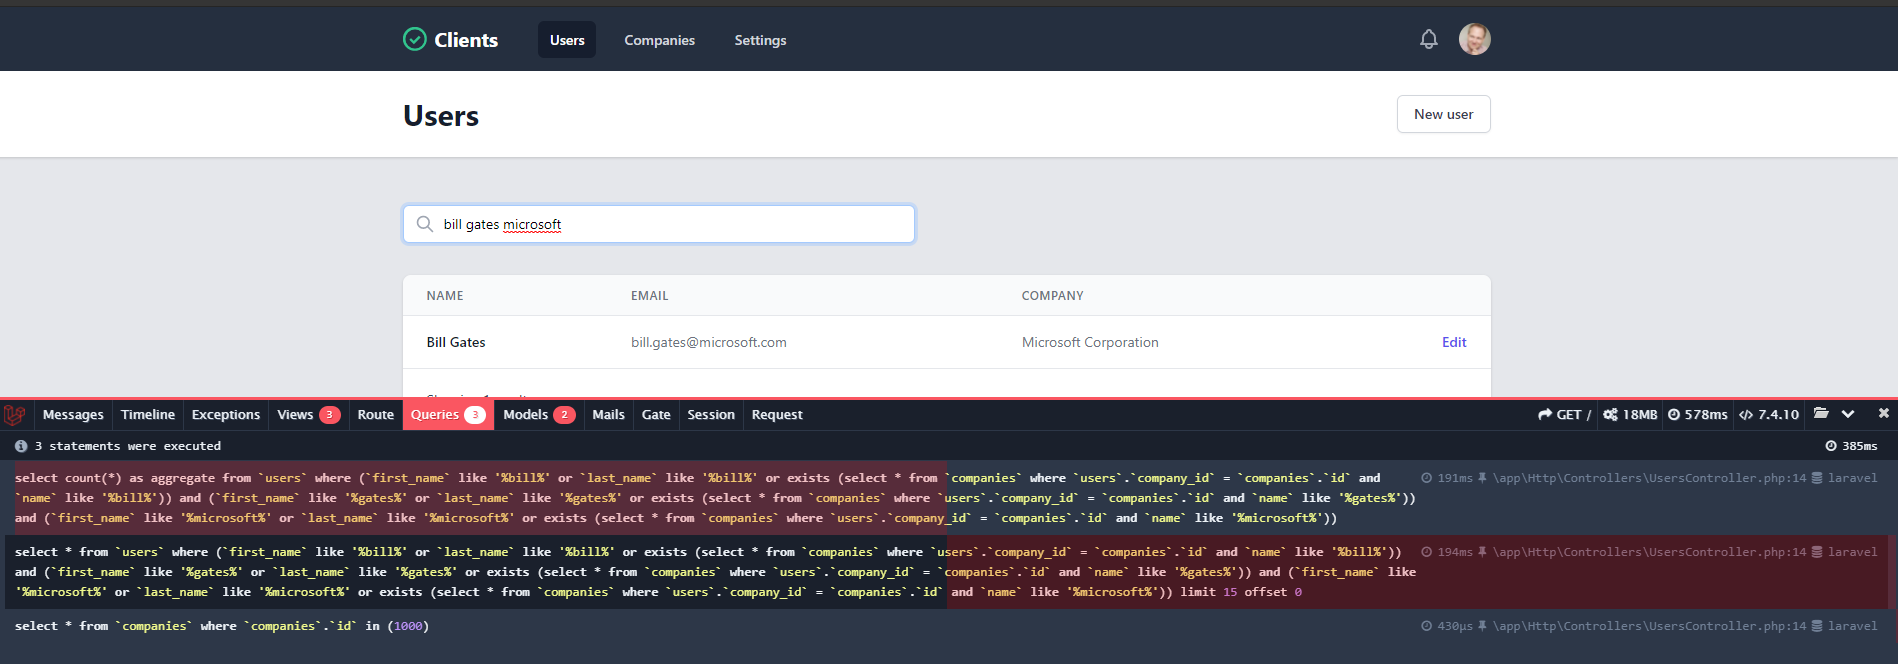Viewport: 1898px width, 664px height.
Task: Open the Gate debugbar tab
Action: point(656,415)
